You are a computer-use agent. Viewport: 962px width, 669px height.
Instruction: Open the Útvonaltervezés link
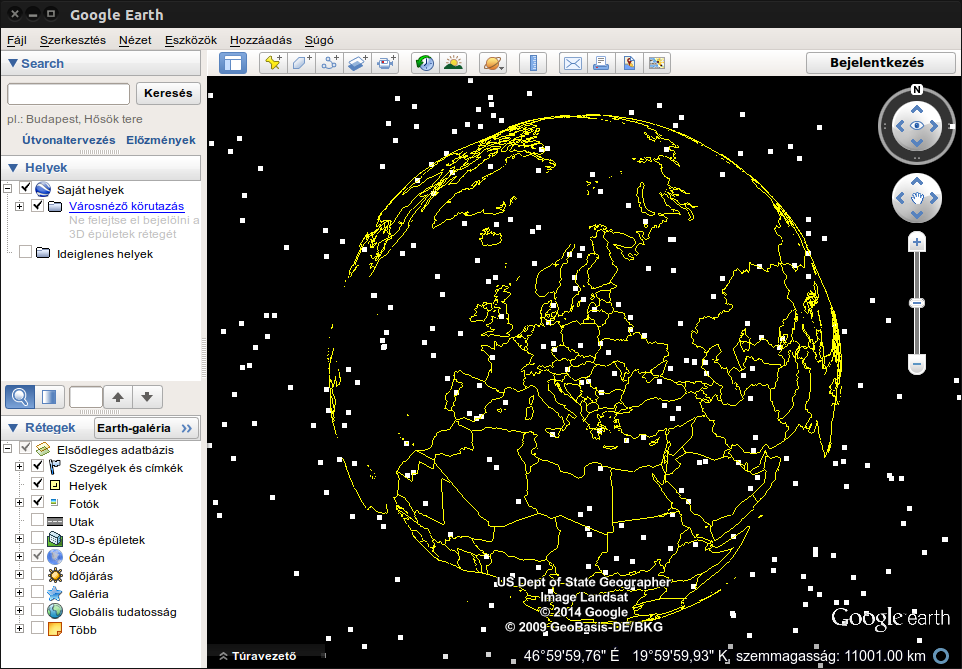tap(69, 140)
